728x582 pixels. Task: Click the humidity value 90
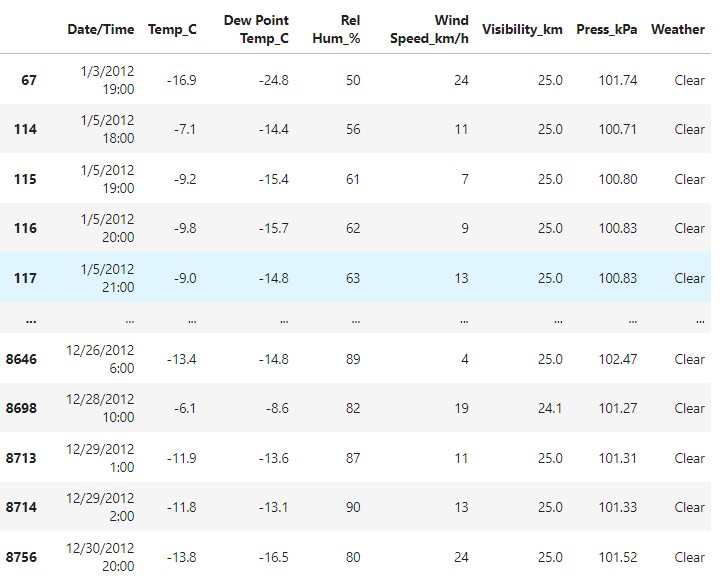coord(352,507)
